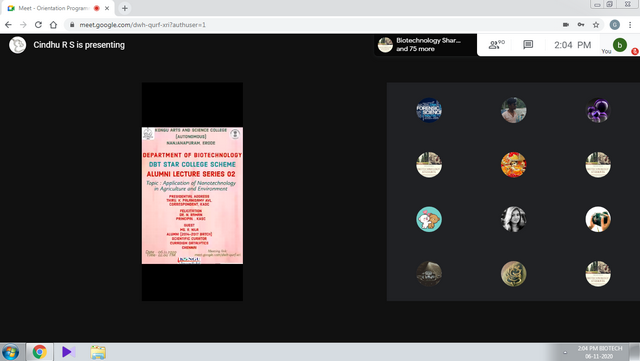
Task: Open the file explorer folder in taskbar
Action: (x=98, y=352)
